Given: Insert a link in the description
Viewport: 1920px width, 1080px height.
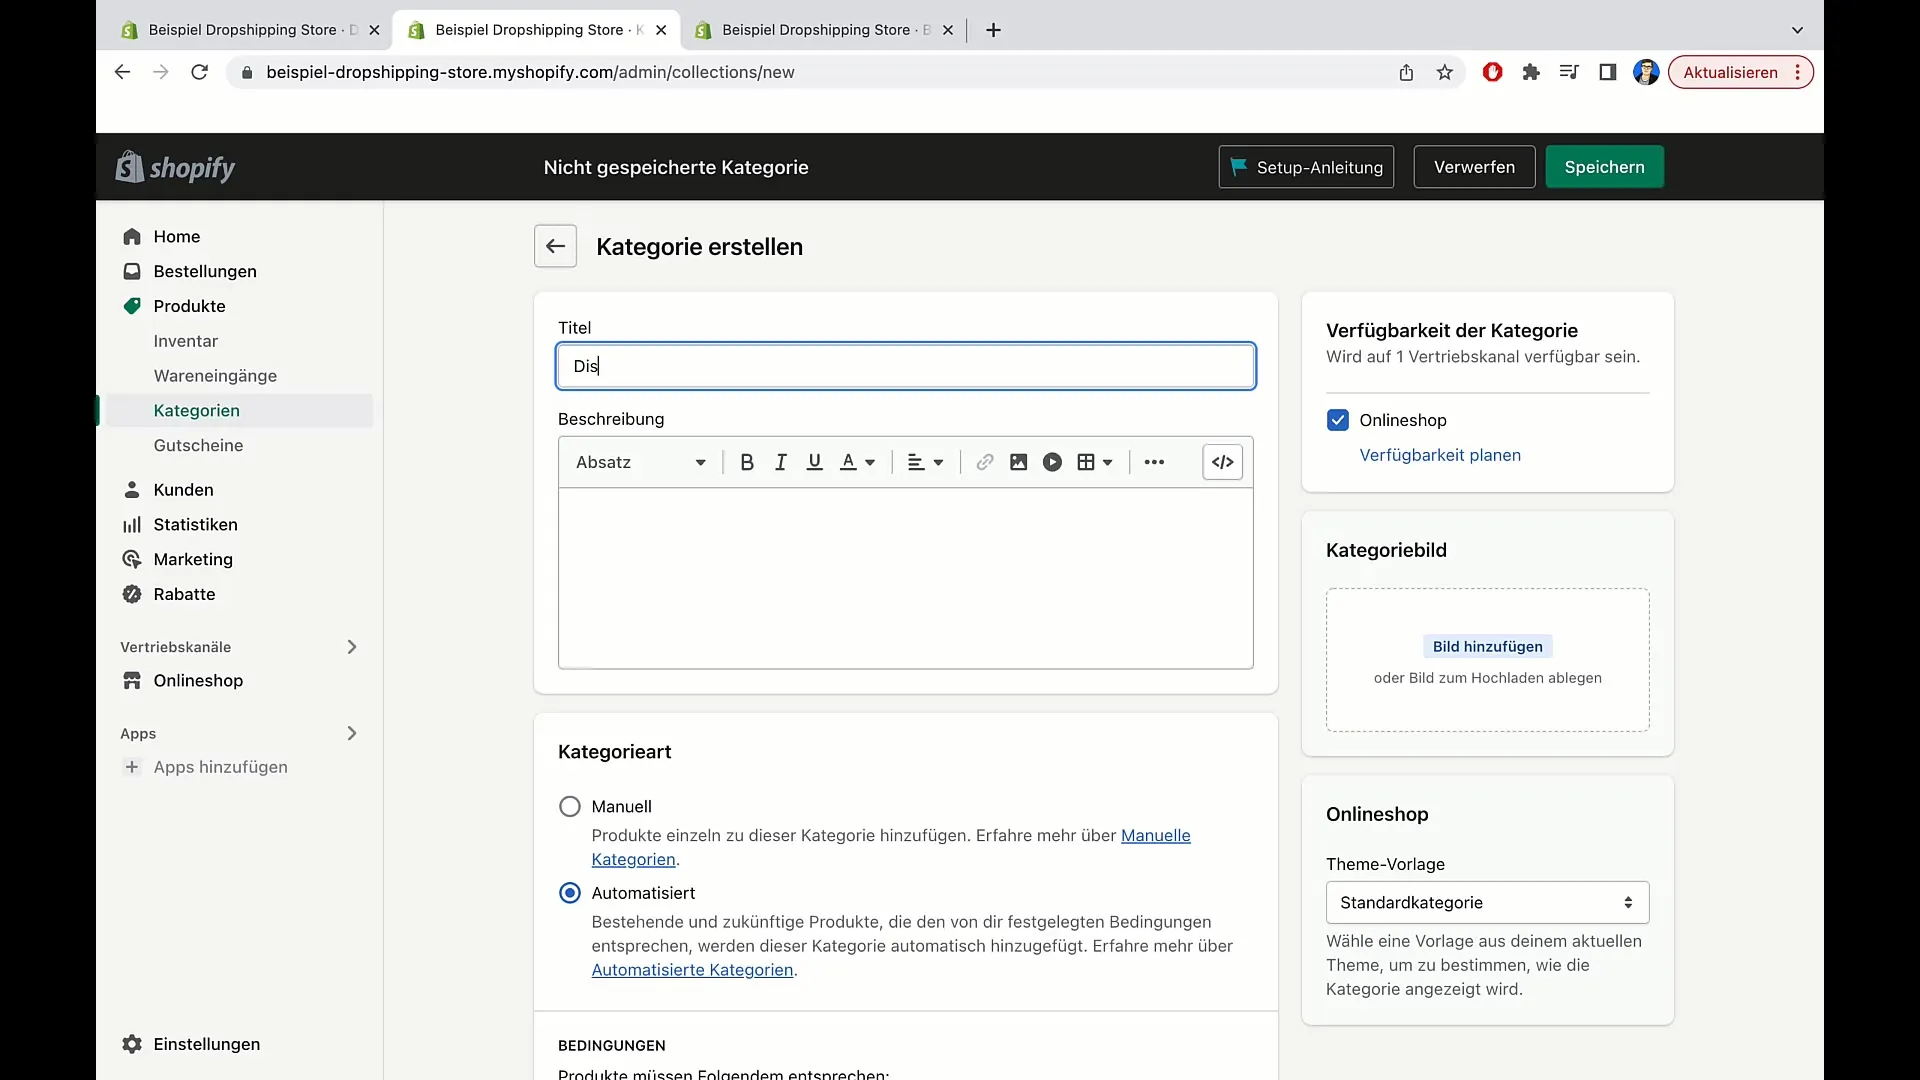Looking at the screenshot, I should [x=985, y=462].
